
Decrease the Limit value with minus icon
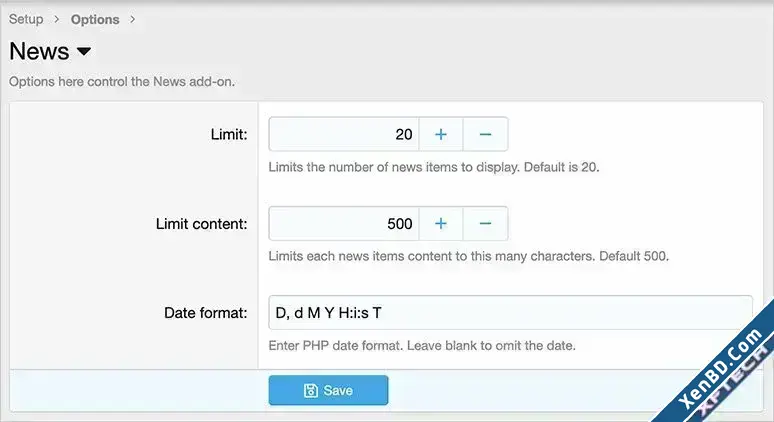[485, 134]
